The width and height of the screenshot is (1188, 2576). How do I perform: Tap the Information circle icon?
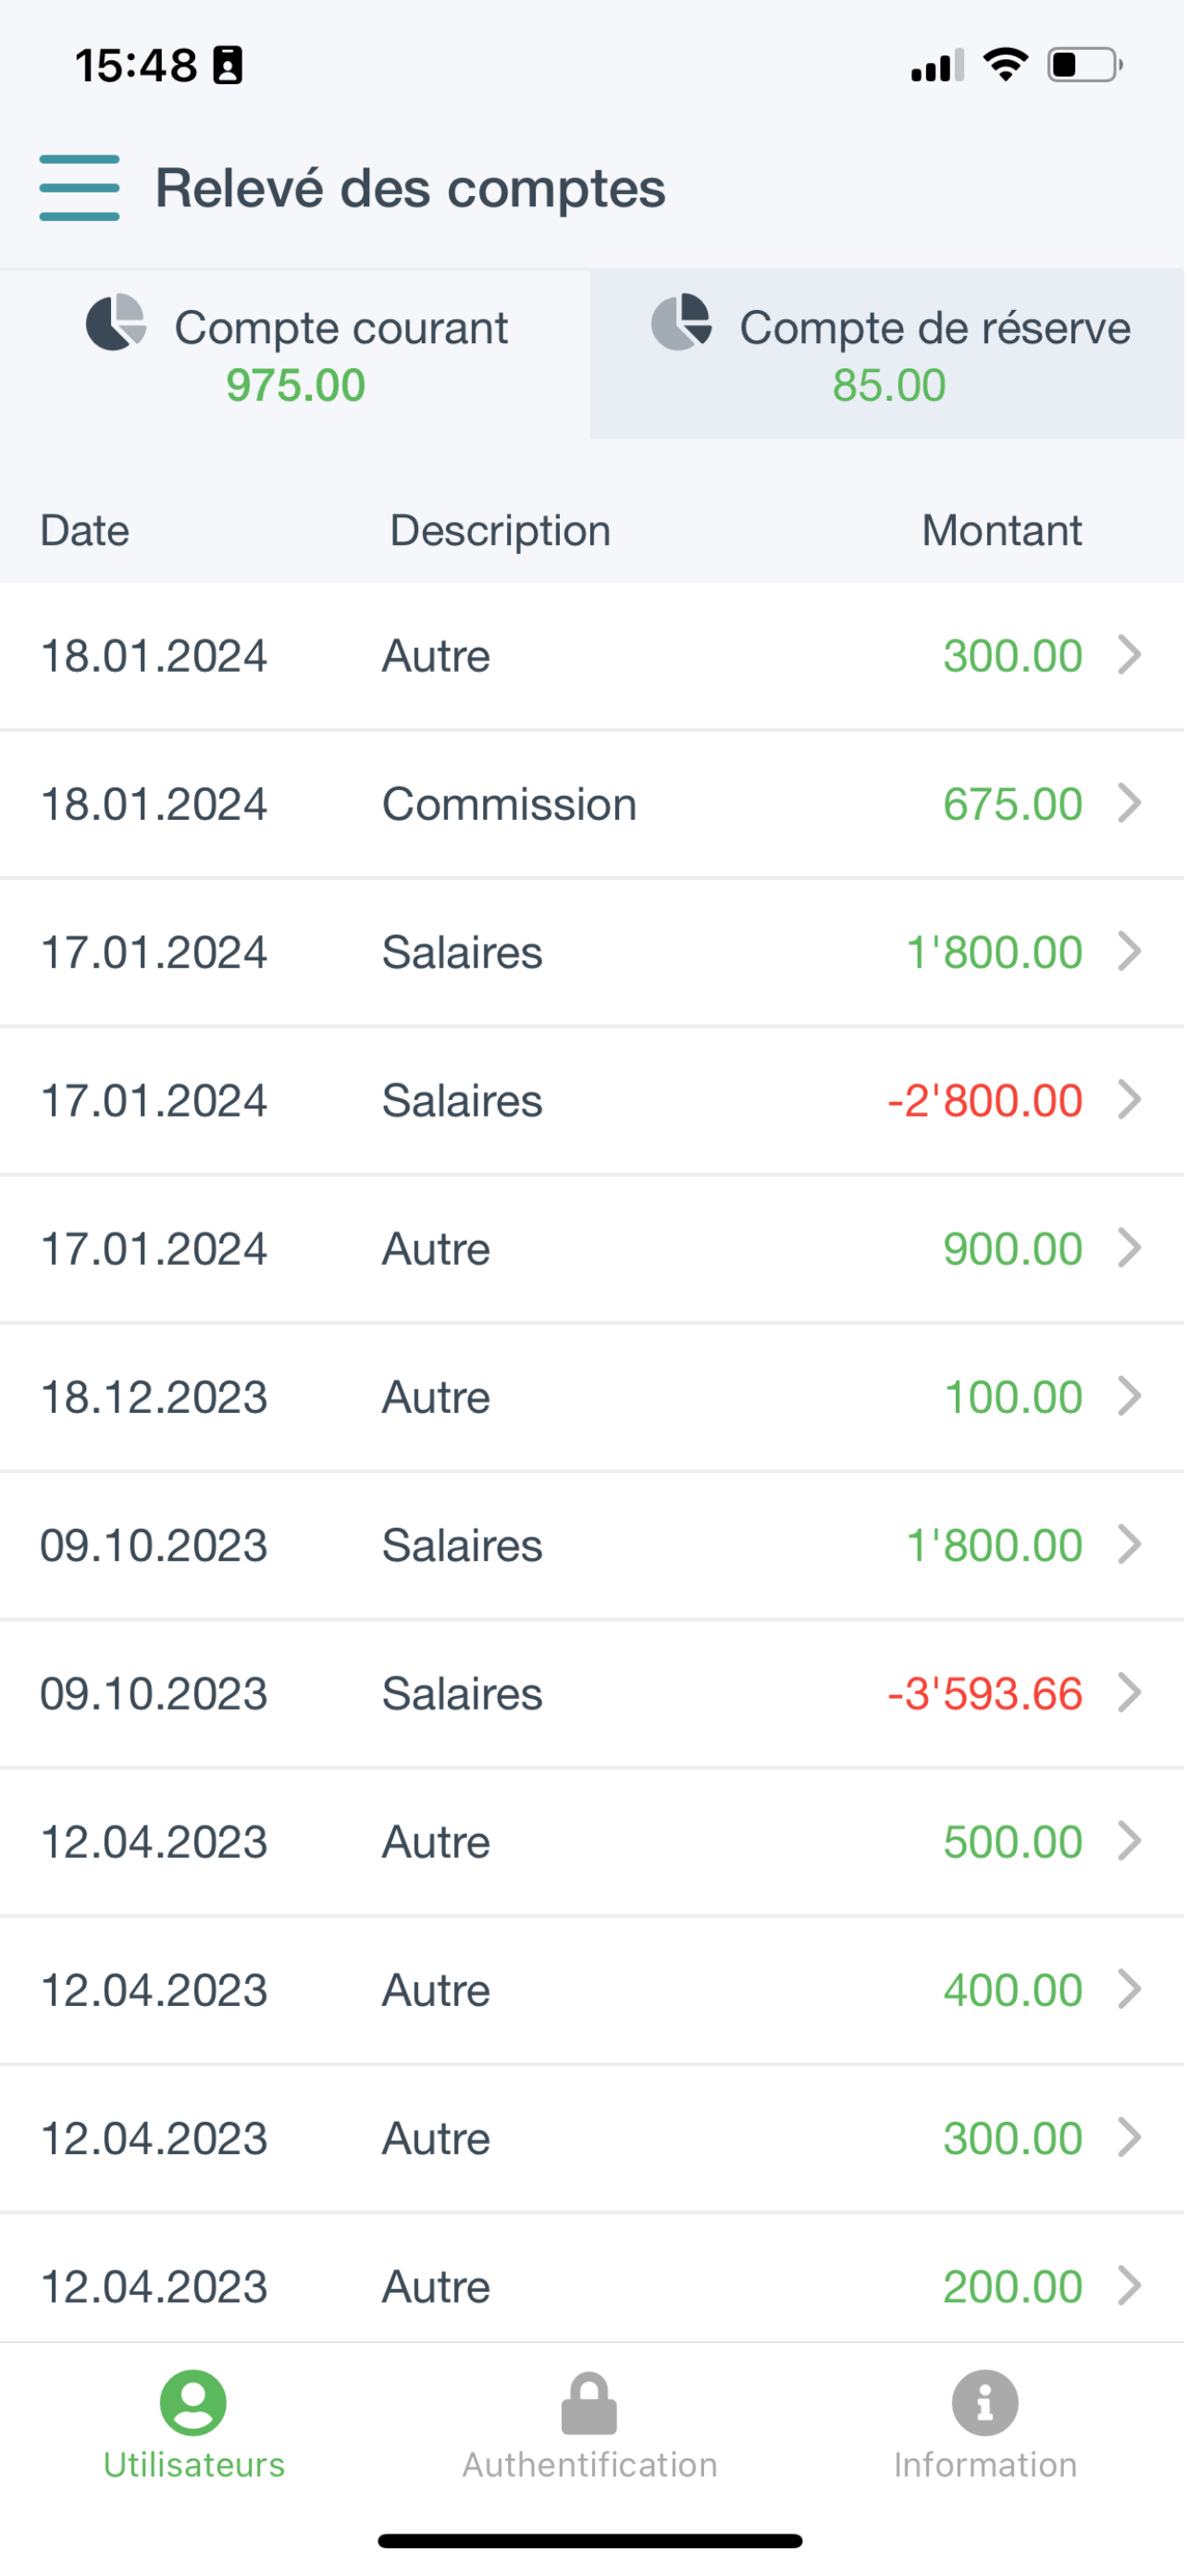click(x=985, y=2402)
